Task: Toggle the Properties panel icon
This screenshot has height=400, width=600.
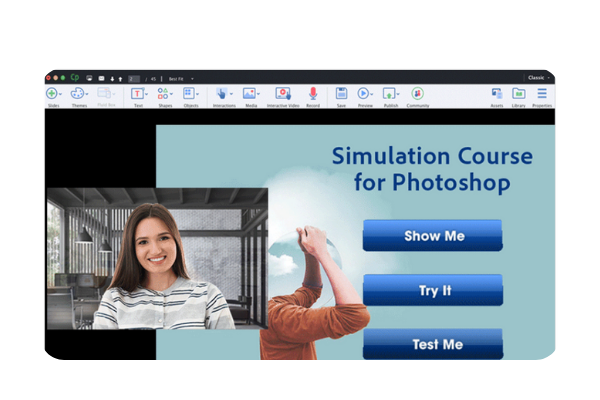Action: coord(542,93)
